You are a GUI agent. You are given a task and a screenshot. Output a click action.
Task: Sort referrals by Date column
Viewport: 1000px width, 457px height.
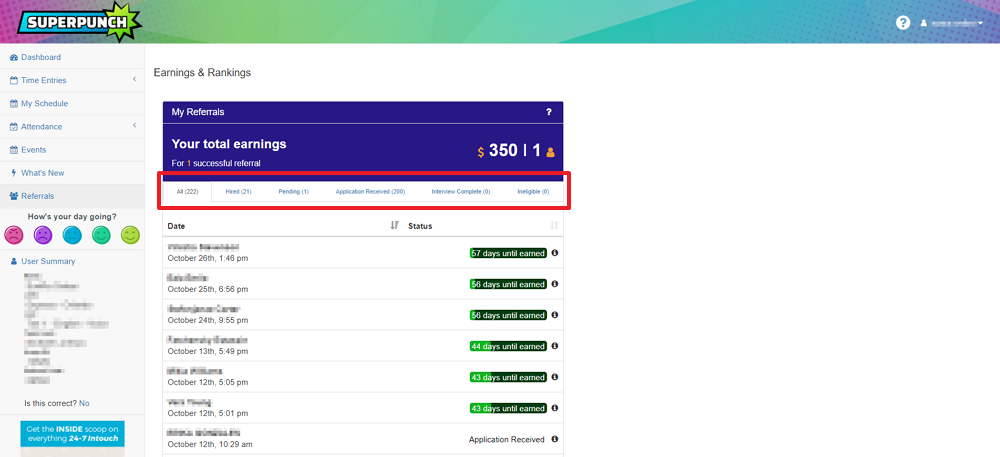pos(394,226)
